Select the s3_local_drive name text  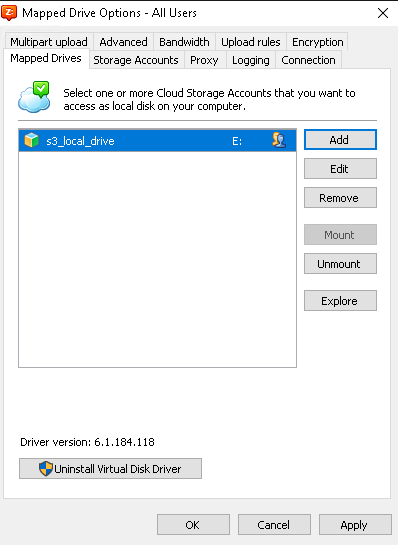click(x=80, y=141)
